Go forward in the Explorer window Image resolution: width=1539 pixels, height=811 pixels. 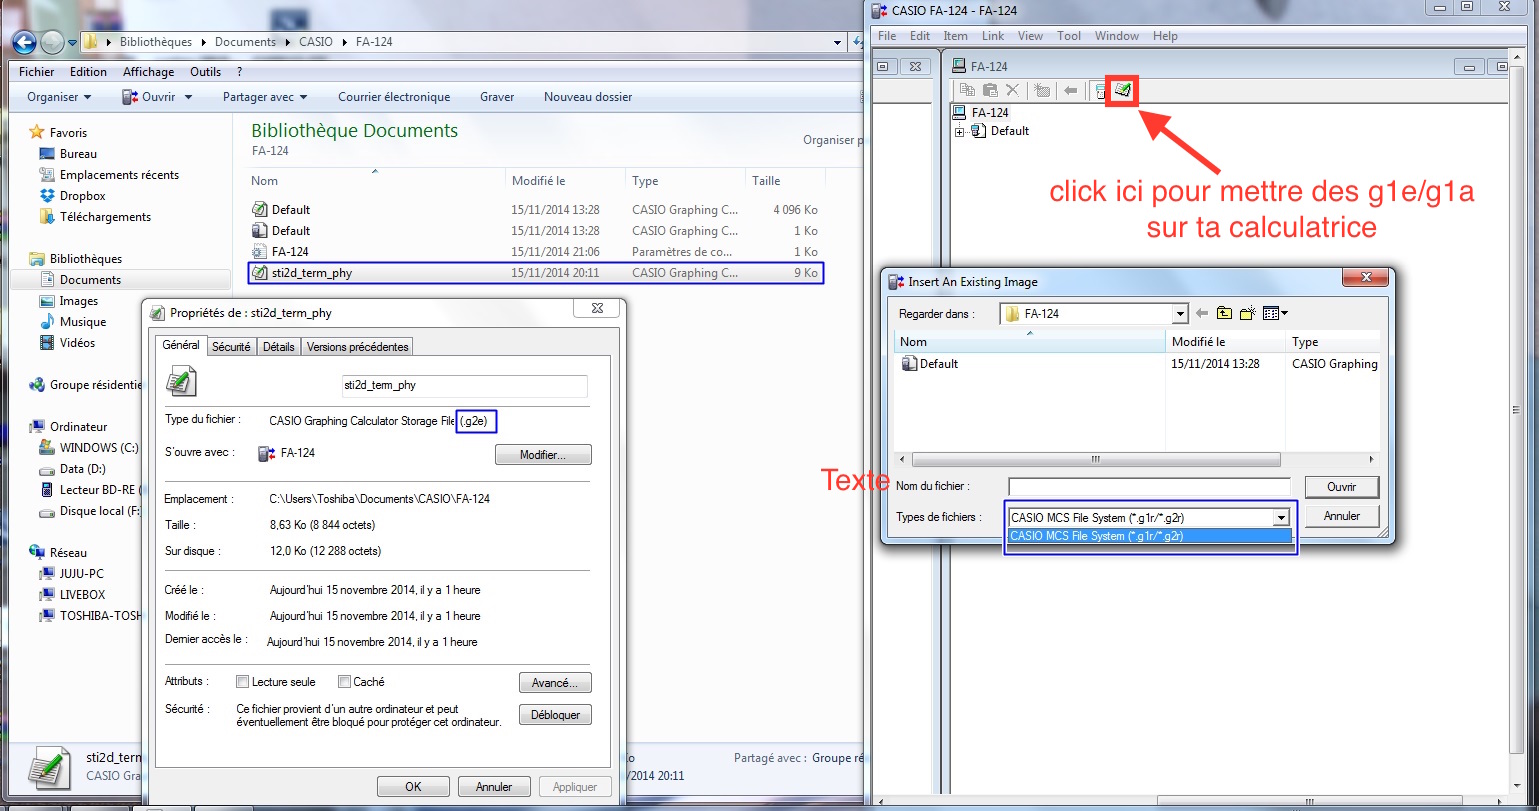pos(53,42)
